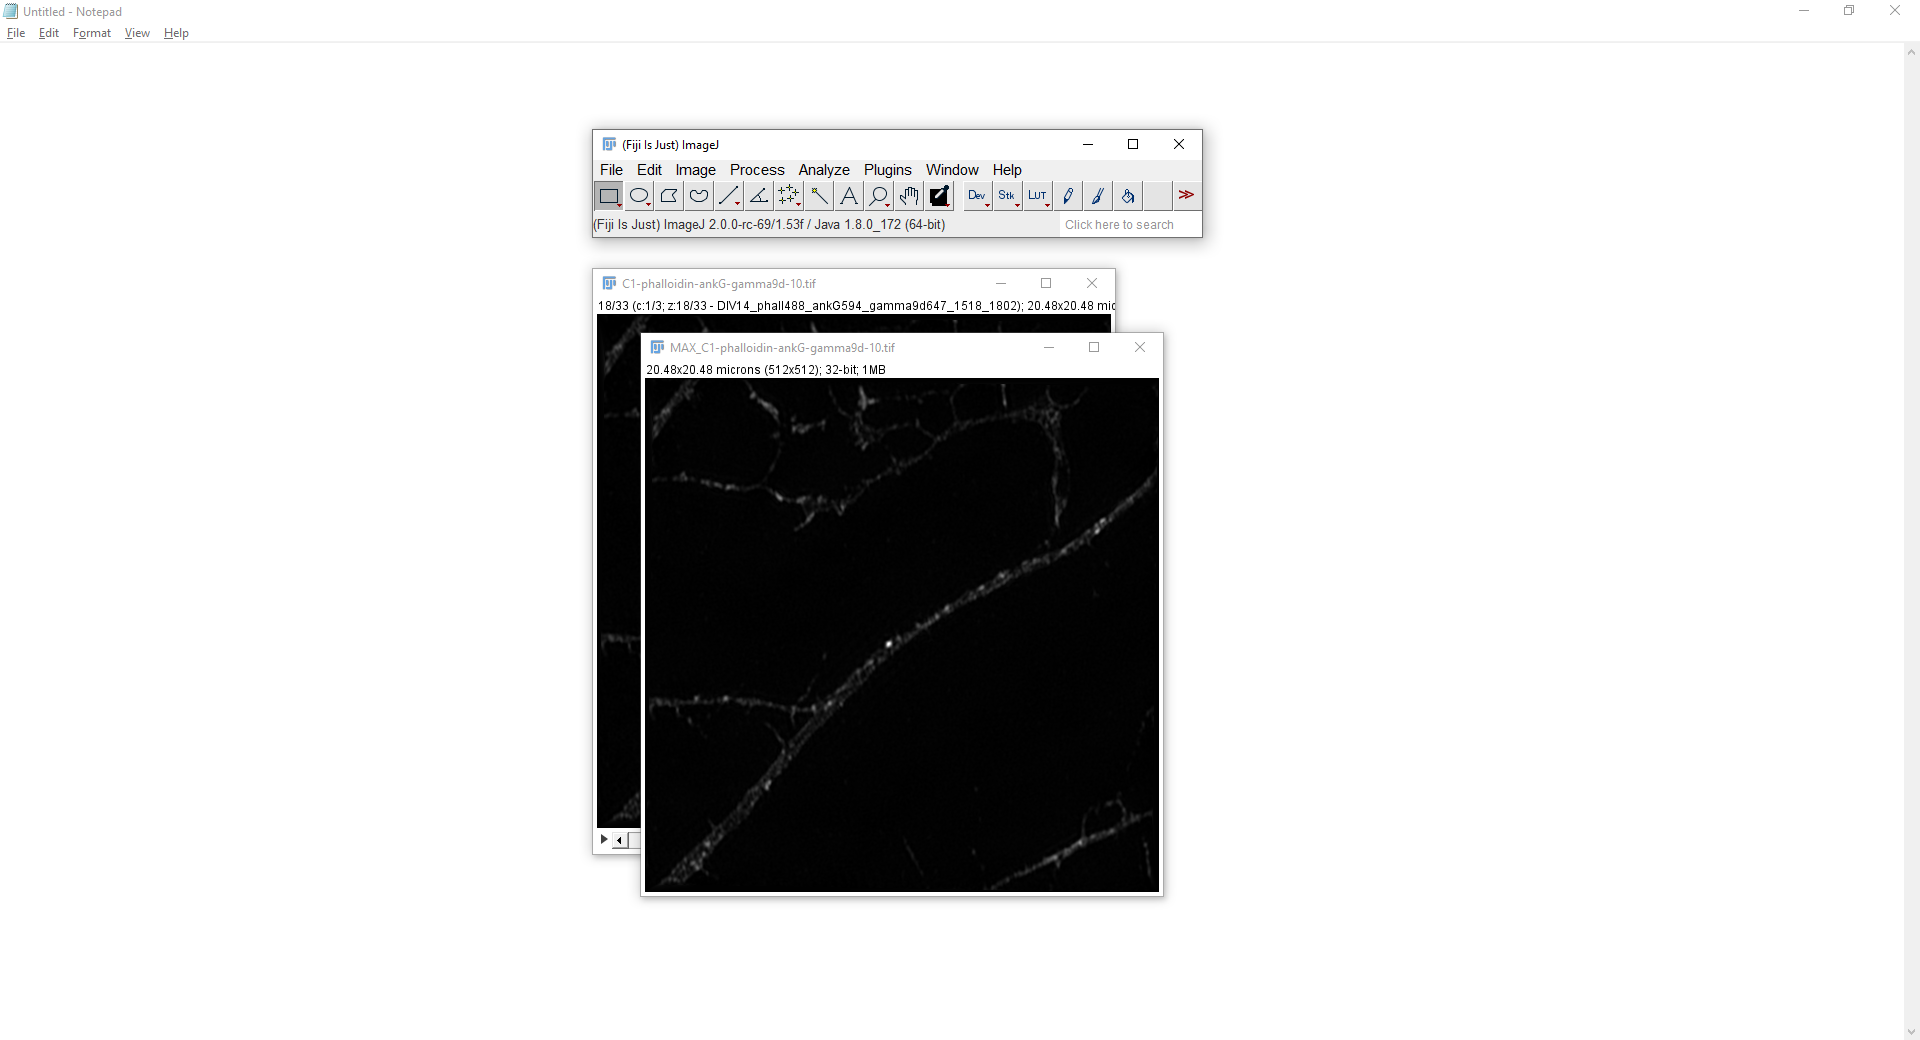Click the Fiji icon in ImageJ title bar
This screenshot has height=1040, width=1920.
click(609, 145)
